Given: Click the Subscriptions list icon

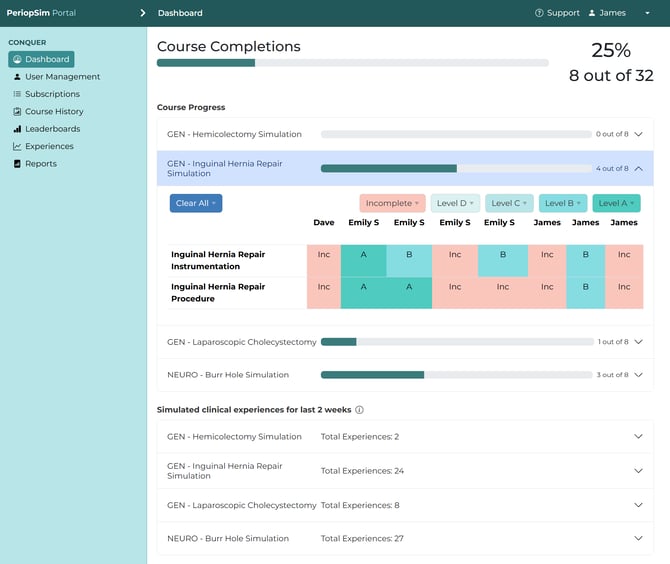Looking at the screenshot, I should click(x=17, y=94).
